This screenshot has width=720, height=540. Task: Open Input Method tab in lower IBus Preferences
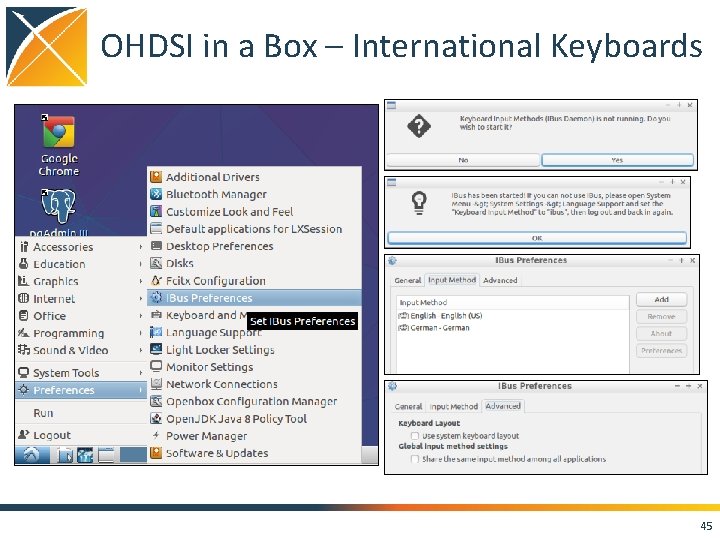click(454, 406)
